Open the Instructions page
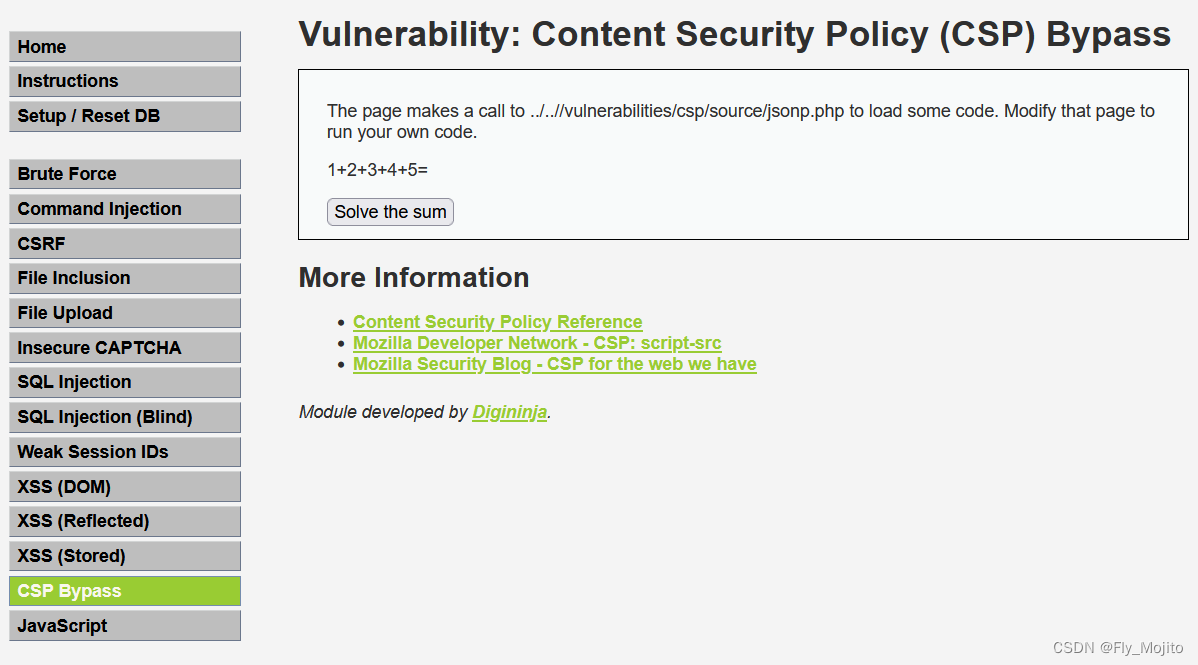The height and width of the screenshot is (665, 1198). click(124, 81)
